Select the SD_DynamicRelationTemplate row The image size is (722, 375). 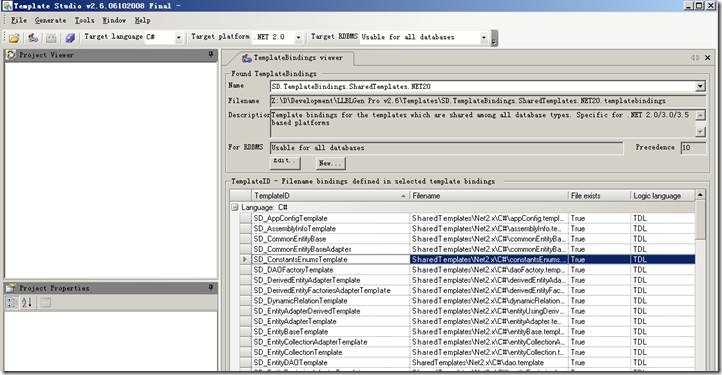click(x=467, y=301)
